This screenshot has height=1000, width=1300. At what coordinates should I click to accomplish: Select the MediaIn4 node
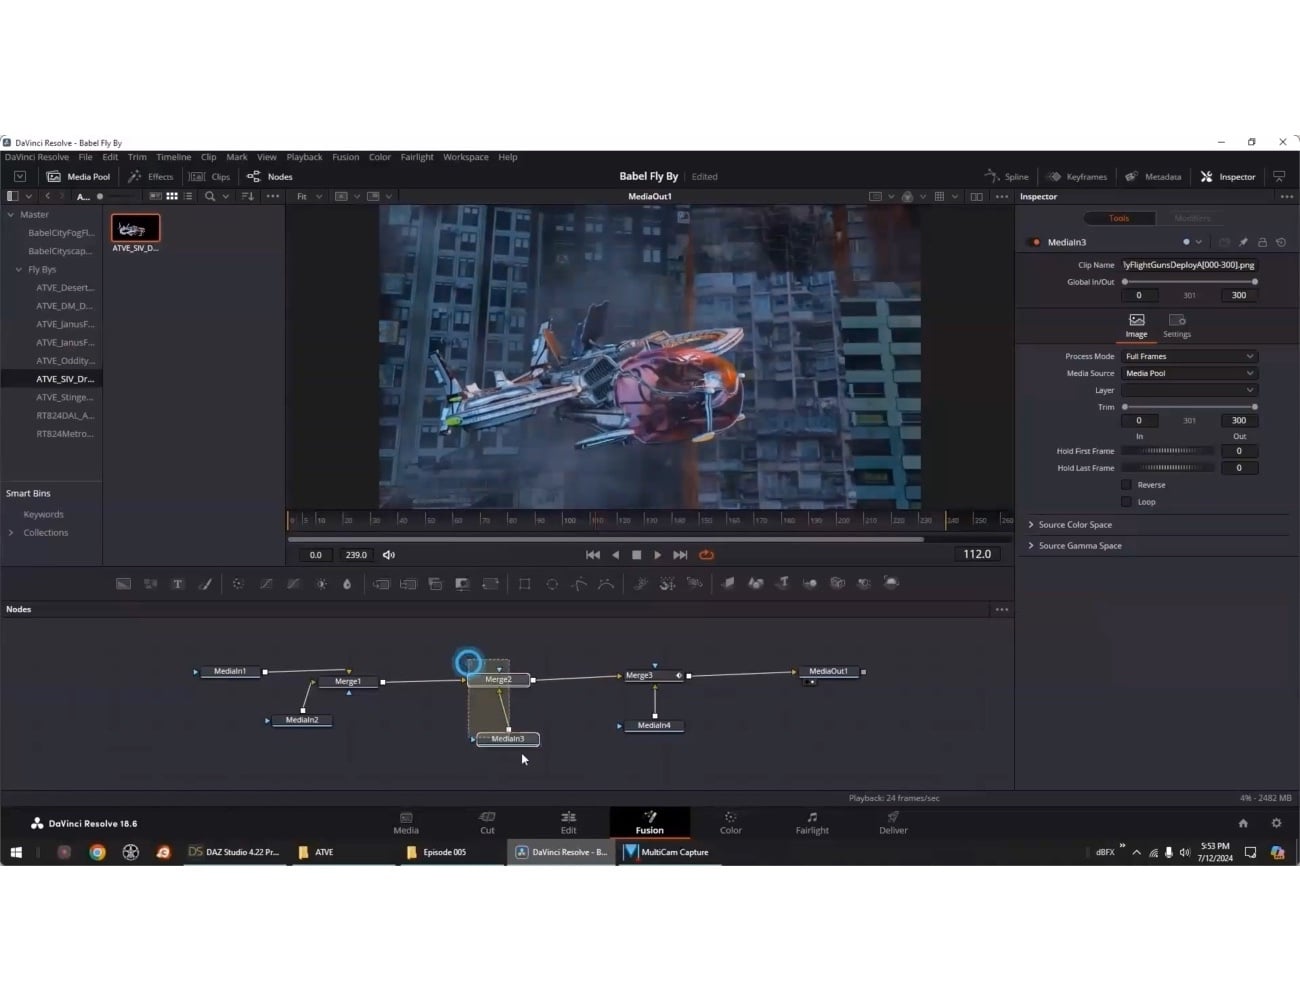[x=654, y=726]
